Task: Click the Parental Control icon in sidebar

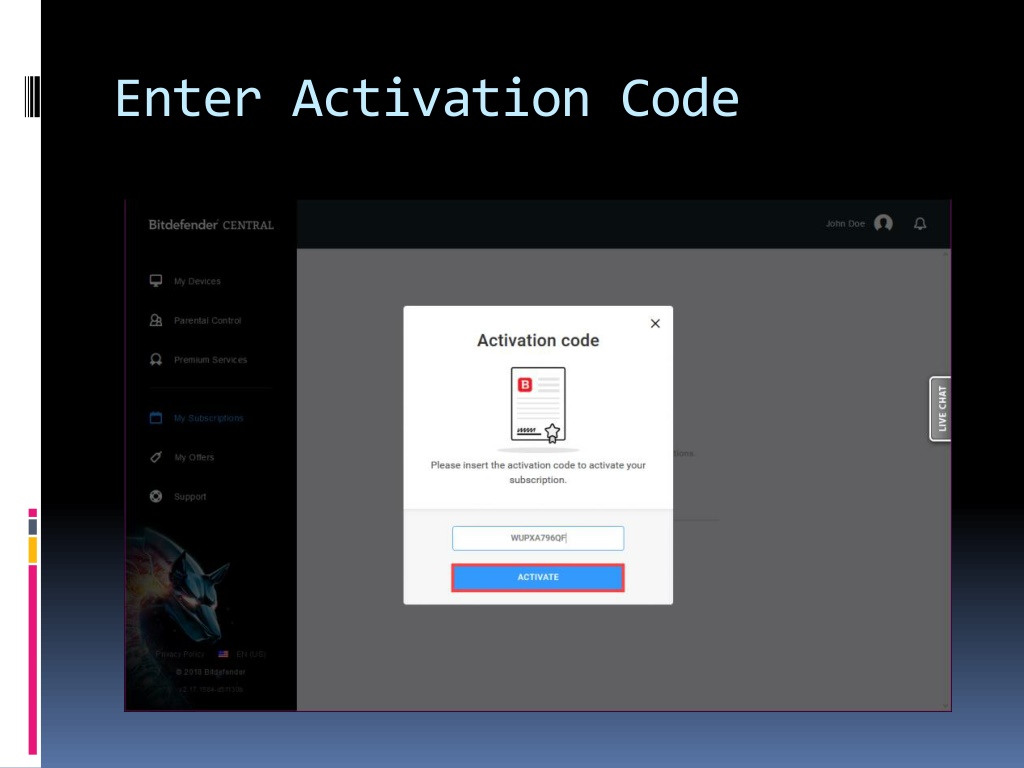Action: coord(155,320)
